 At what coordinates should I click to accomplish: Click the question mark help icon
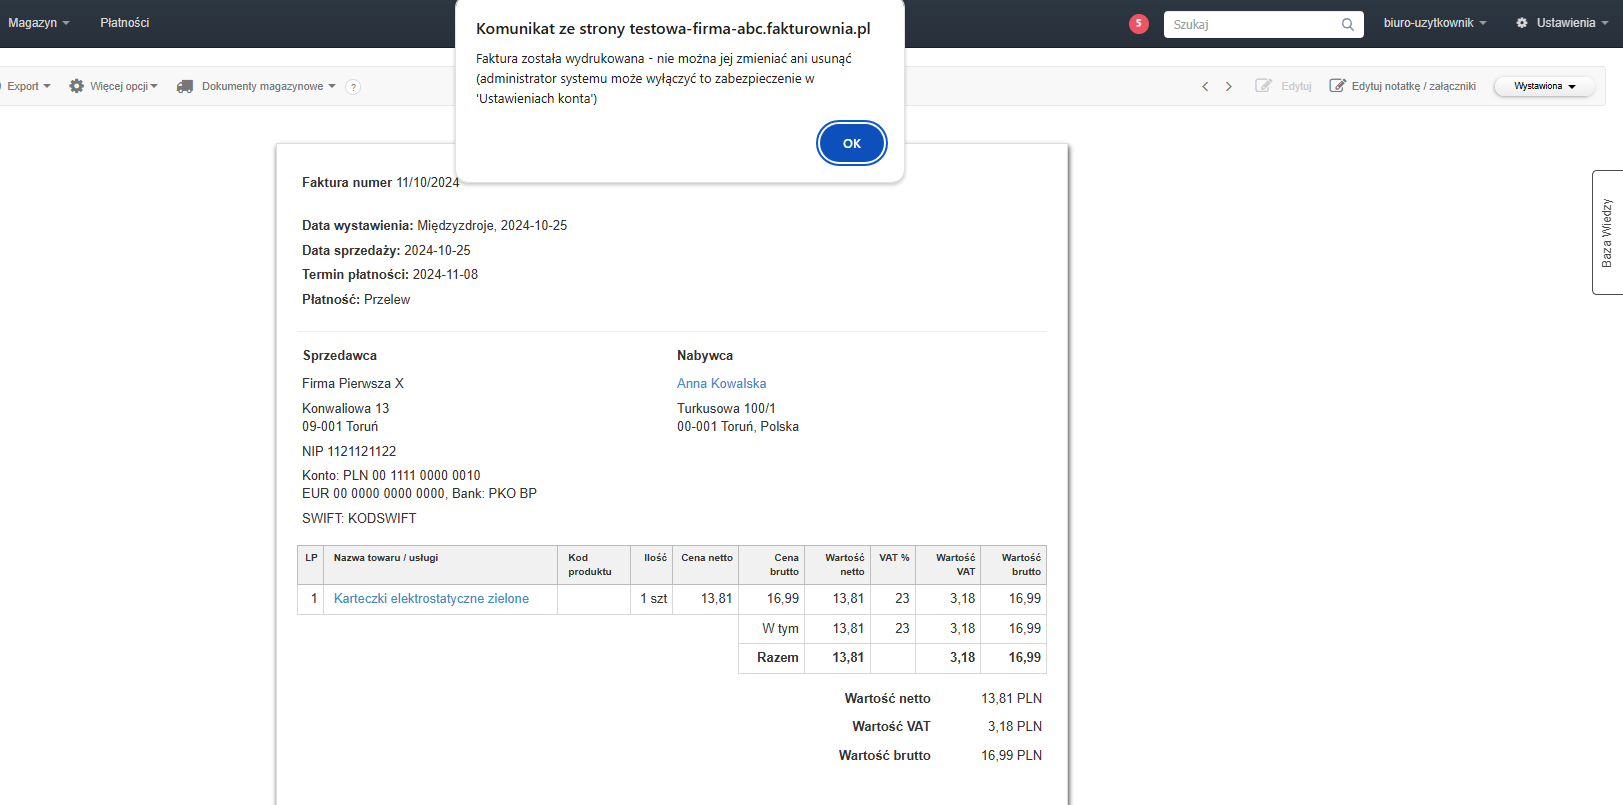[x=353, y=87]
